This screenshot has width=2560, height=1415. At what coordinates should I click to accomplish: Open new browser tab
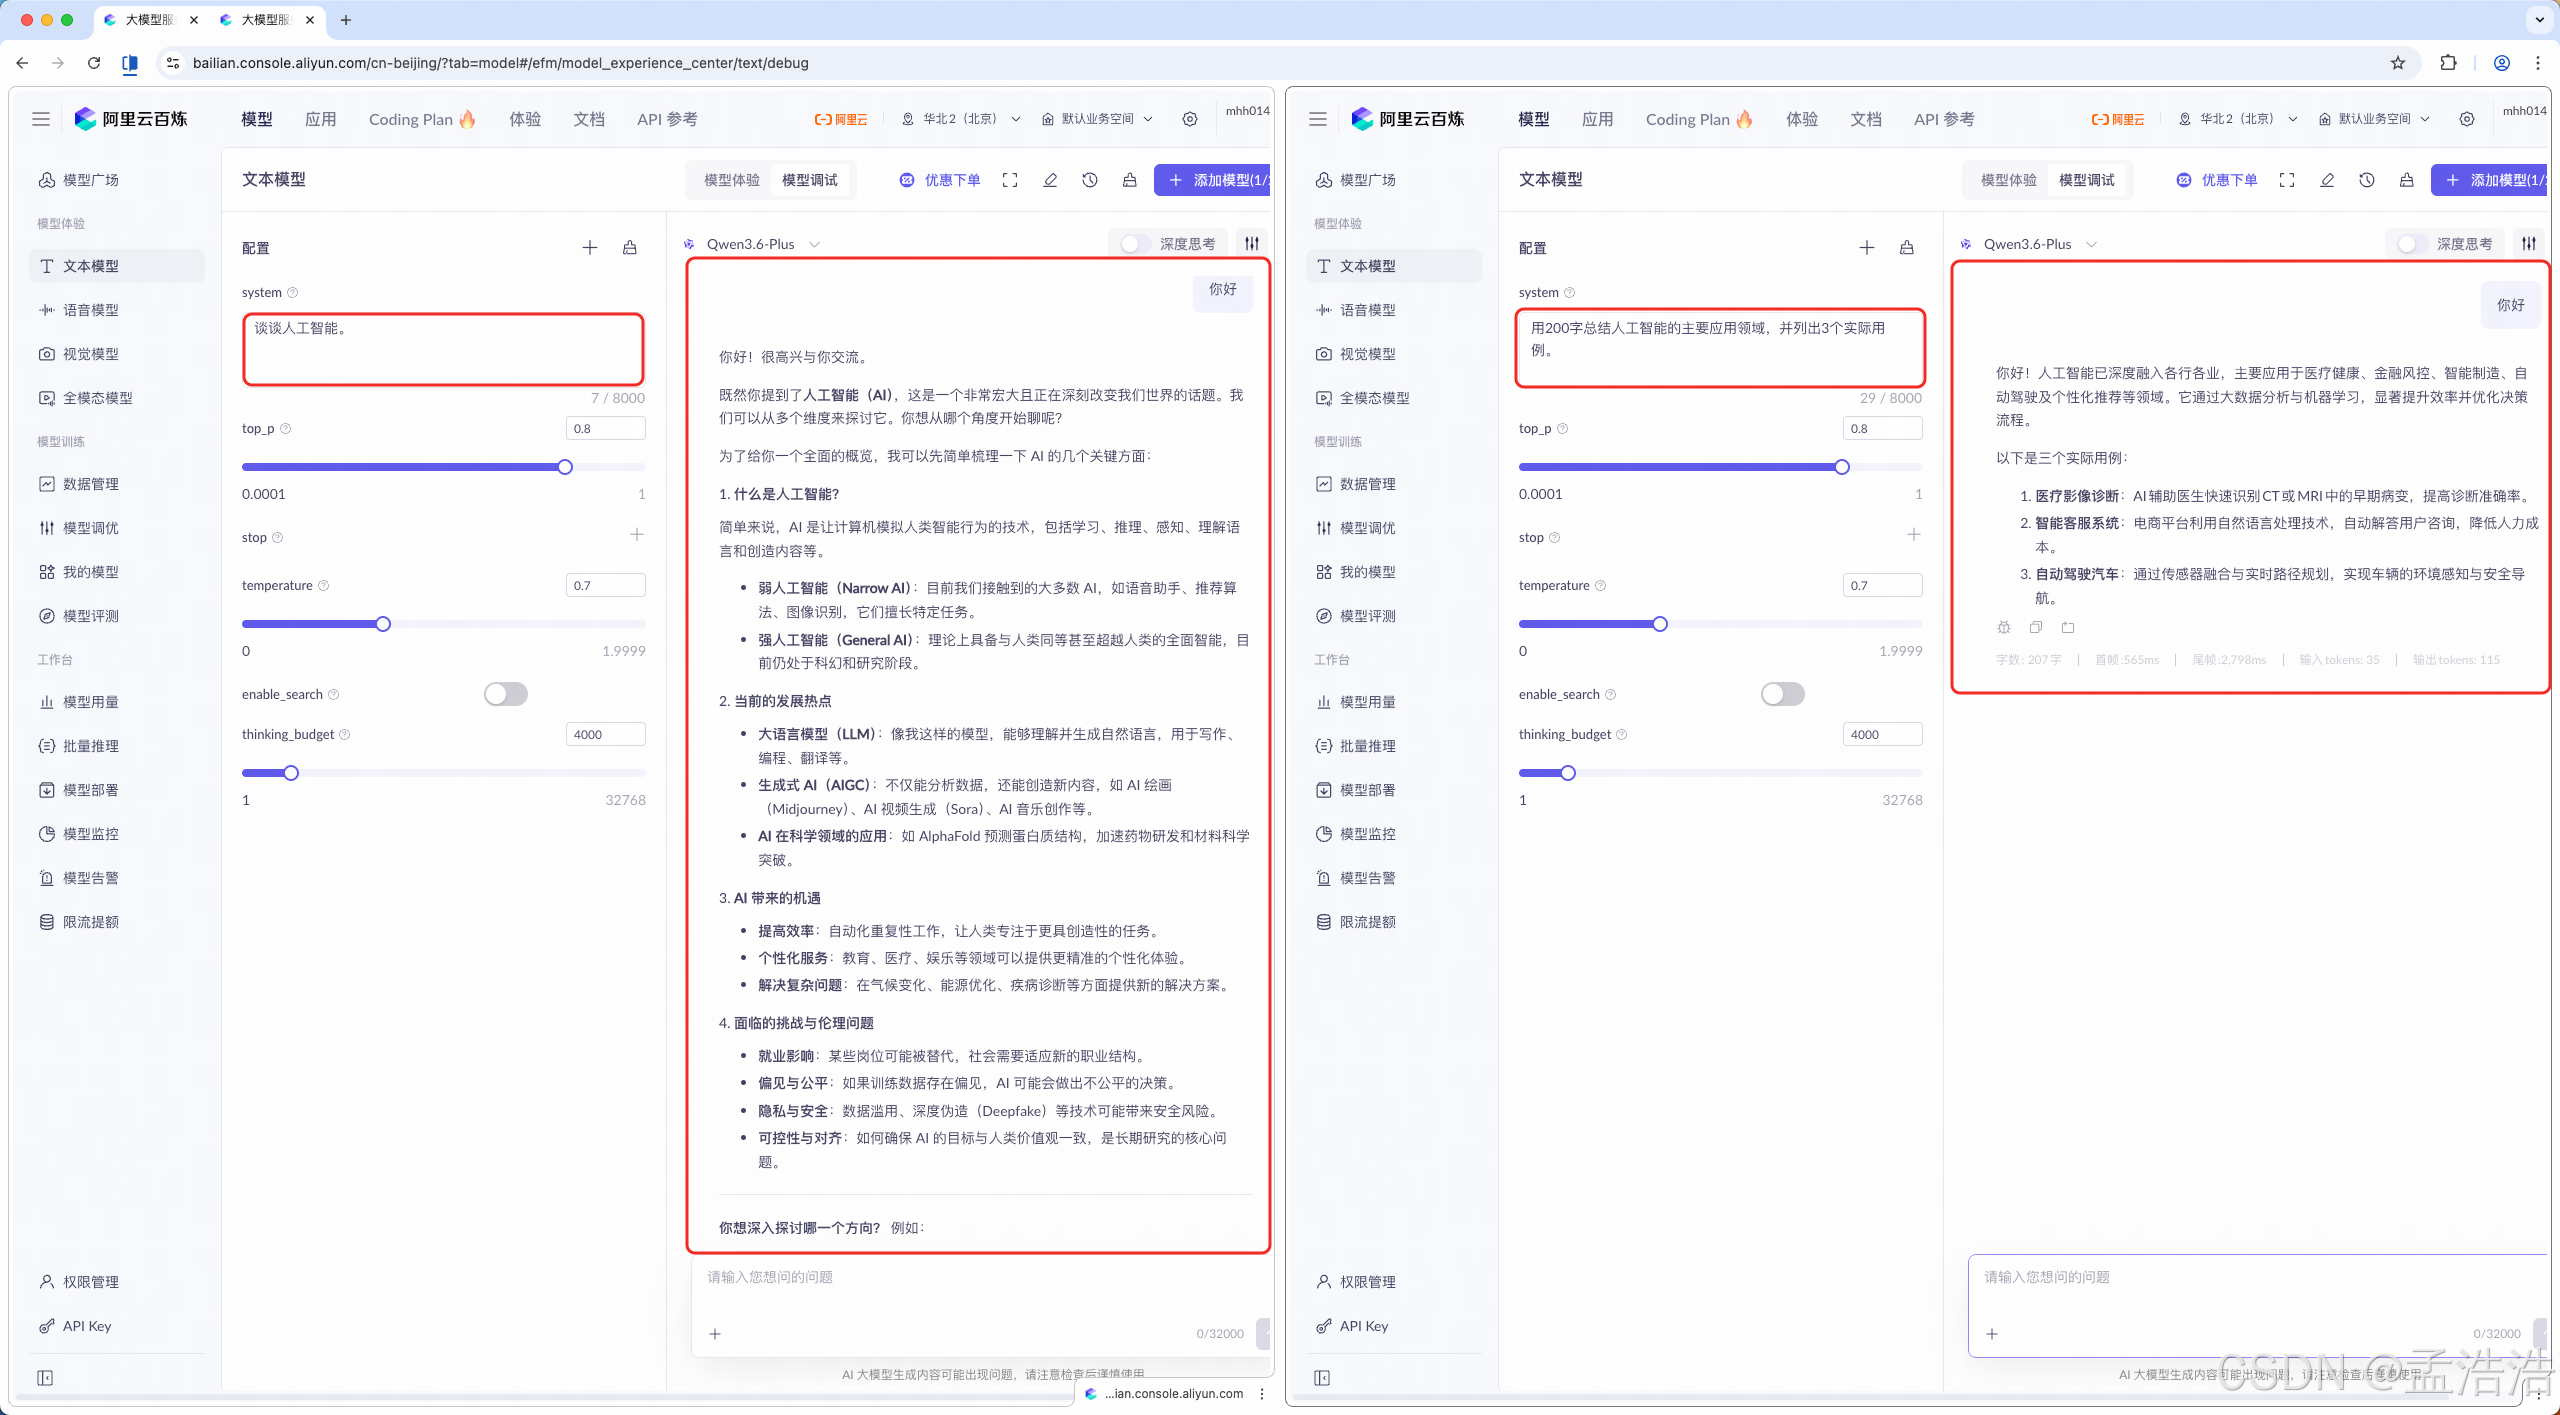(x=346, y=19)
